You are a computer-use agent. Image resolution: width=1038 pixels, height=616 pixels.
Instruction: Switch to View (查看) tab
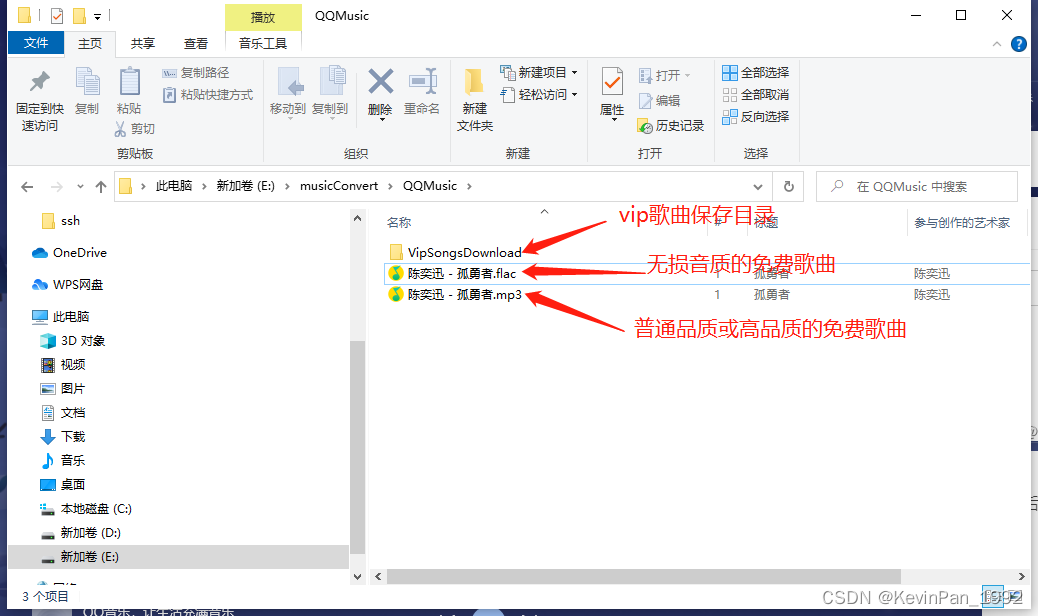pos(195,44)
